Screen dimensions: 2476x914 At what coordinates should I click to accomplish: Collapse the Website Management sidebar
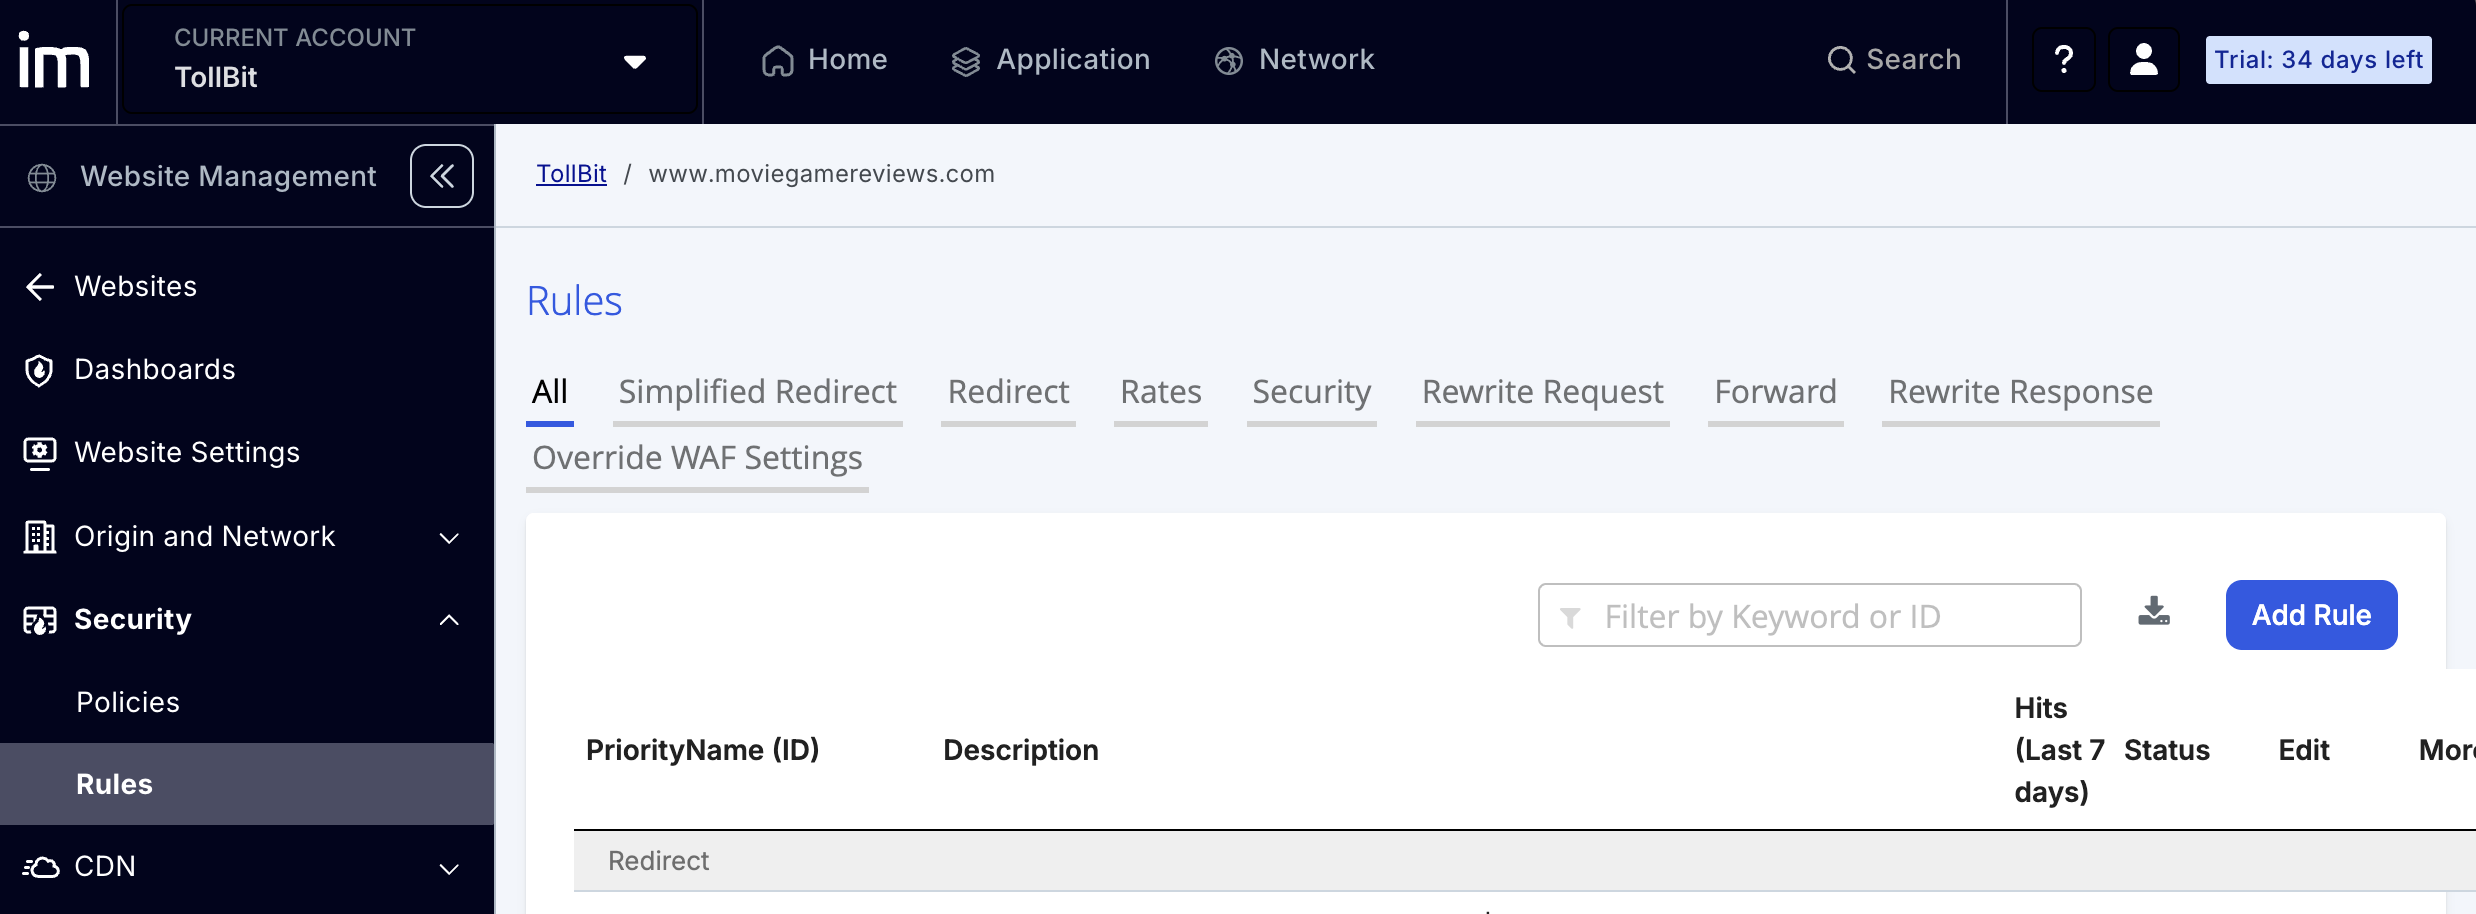441,175
